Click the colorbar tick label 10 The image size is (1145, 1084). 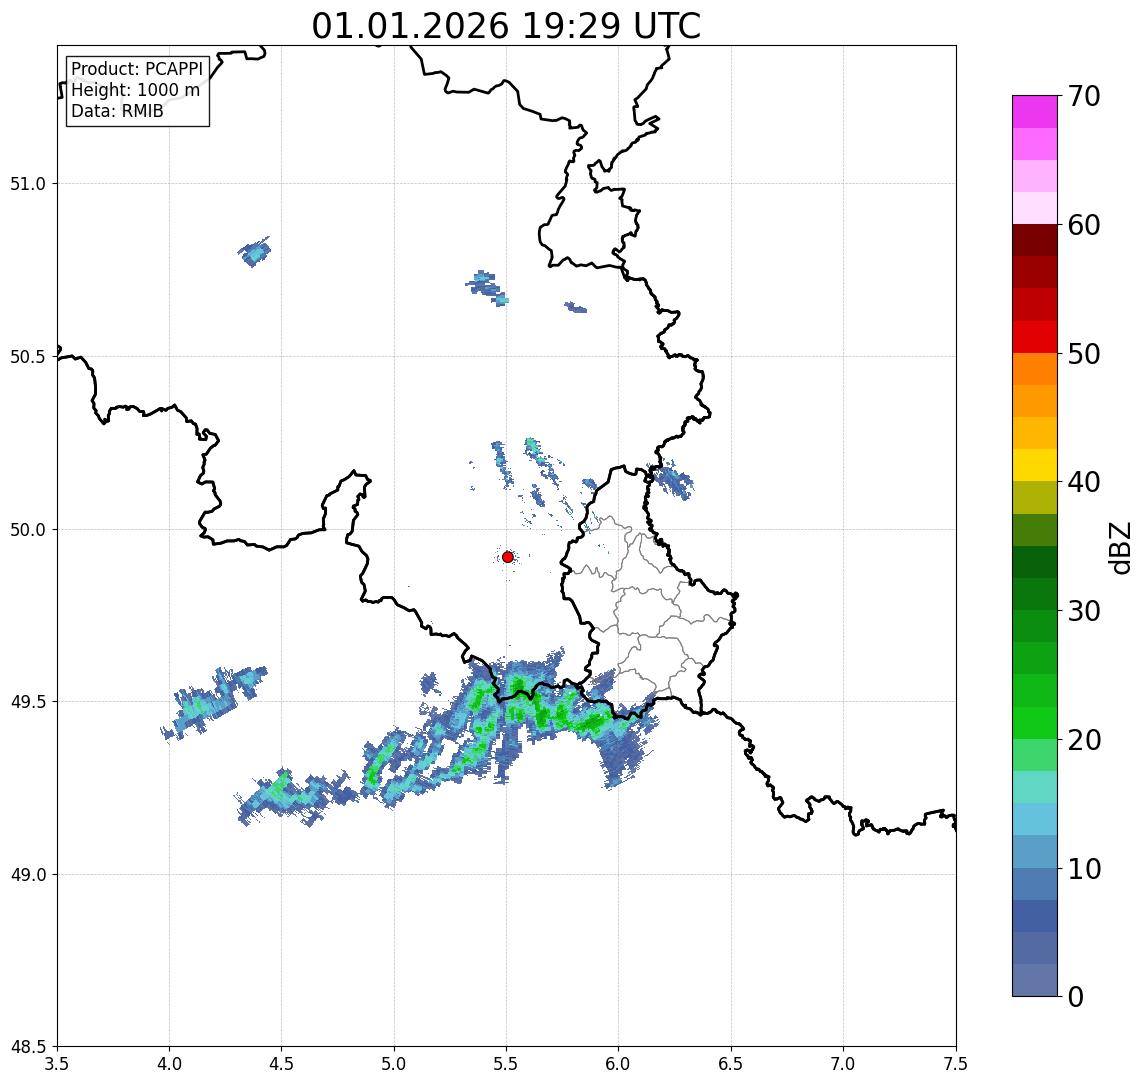1084,869
